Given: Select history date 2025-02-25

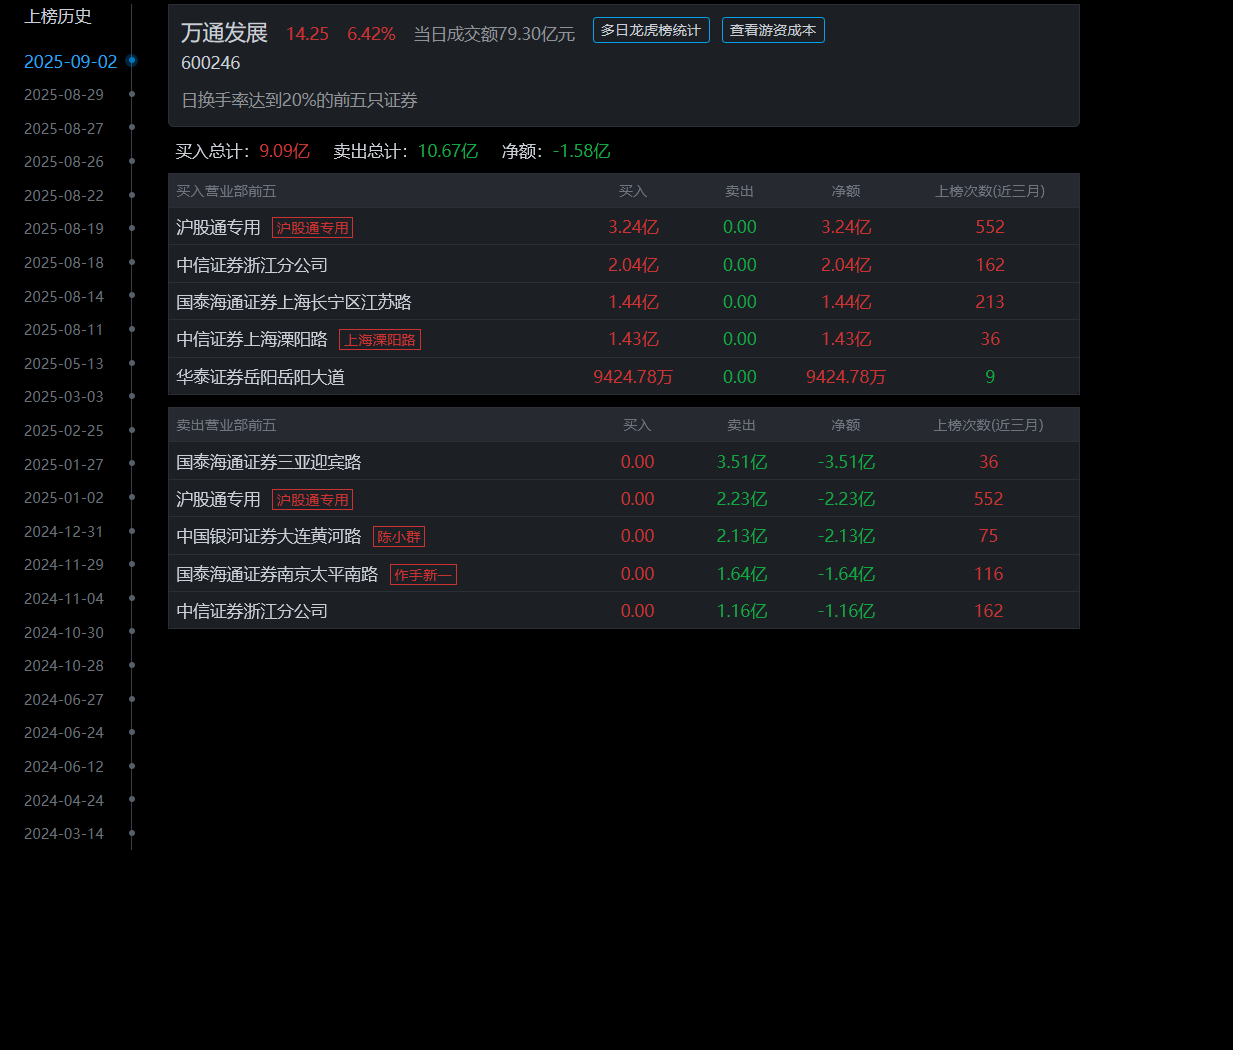Looking at the screenshot, I should click(64, 430).
